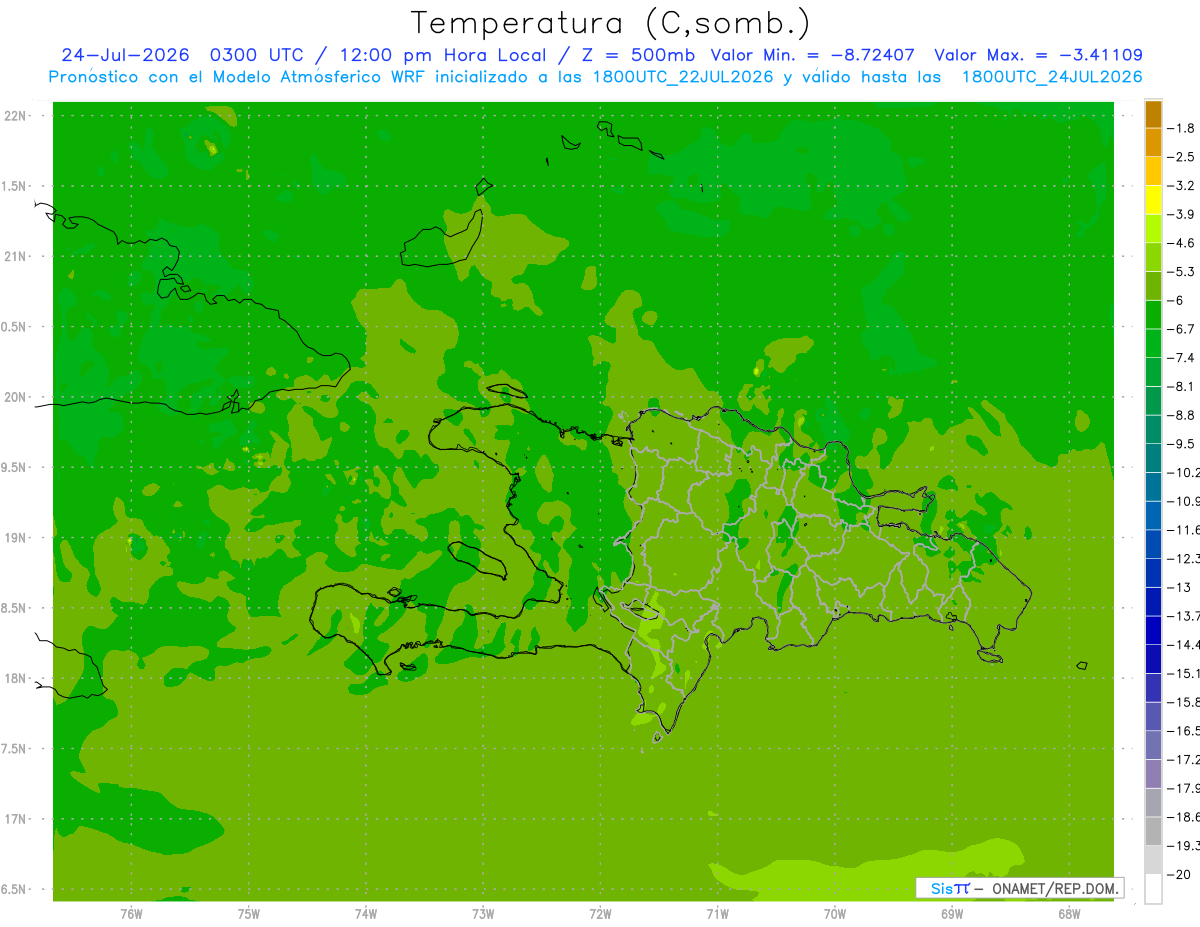
Task: Click the 76W longitude label
Action: tap(131, 914)
